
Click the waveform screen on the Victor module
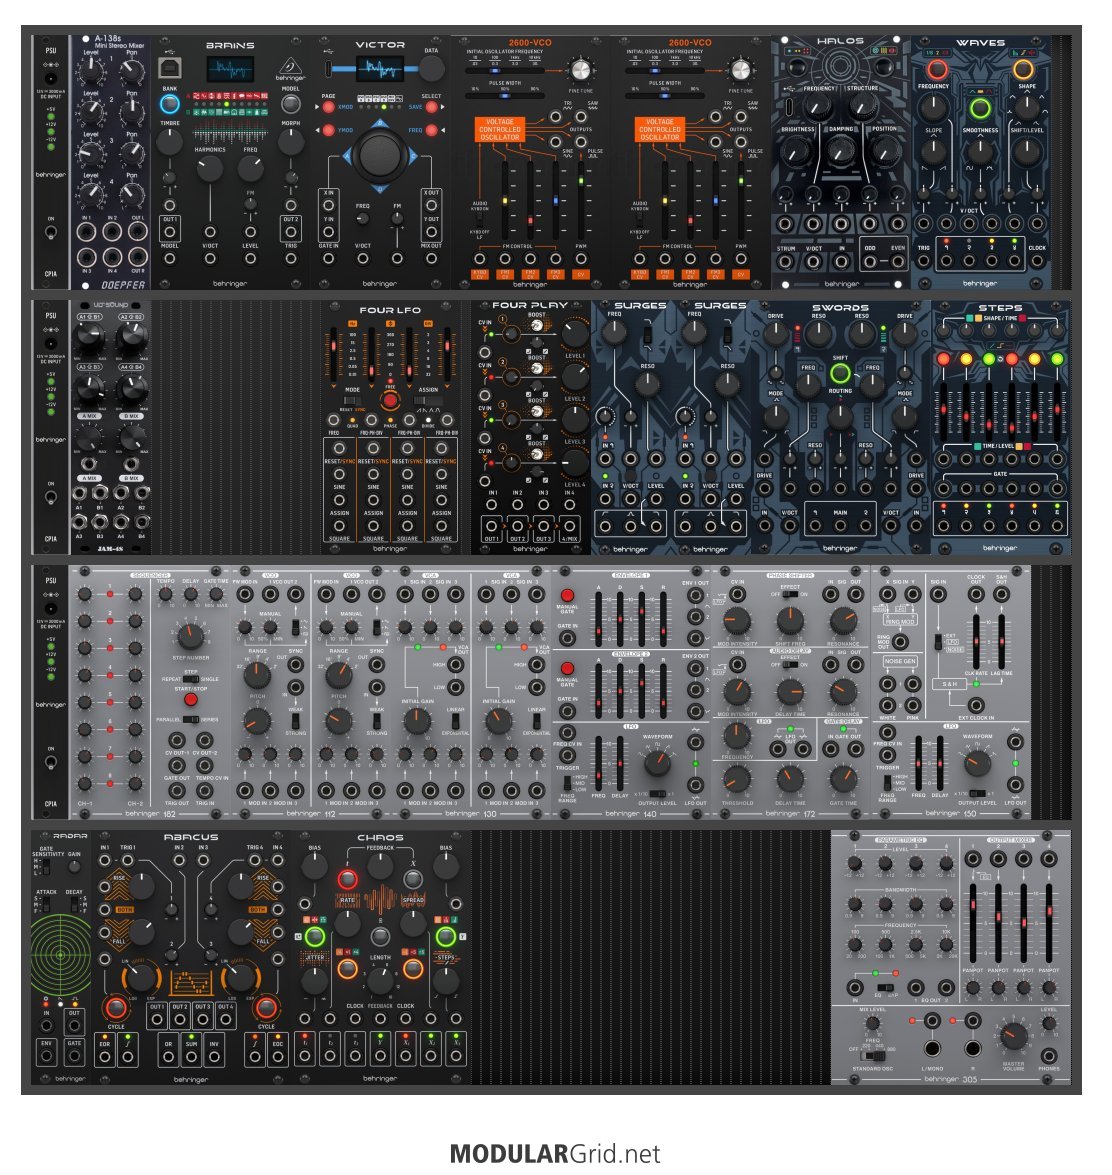coord(380,69)
